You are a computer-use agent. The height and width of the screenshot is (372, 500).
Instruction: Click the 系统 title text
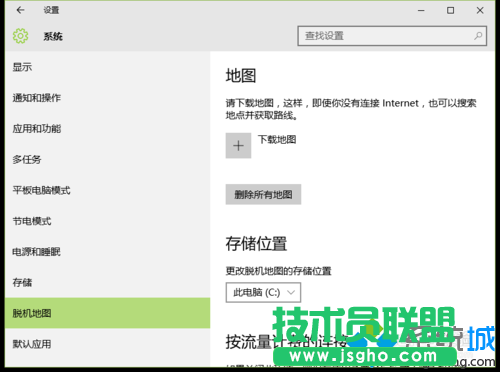tap(53, 36)
